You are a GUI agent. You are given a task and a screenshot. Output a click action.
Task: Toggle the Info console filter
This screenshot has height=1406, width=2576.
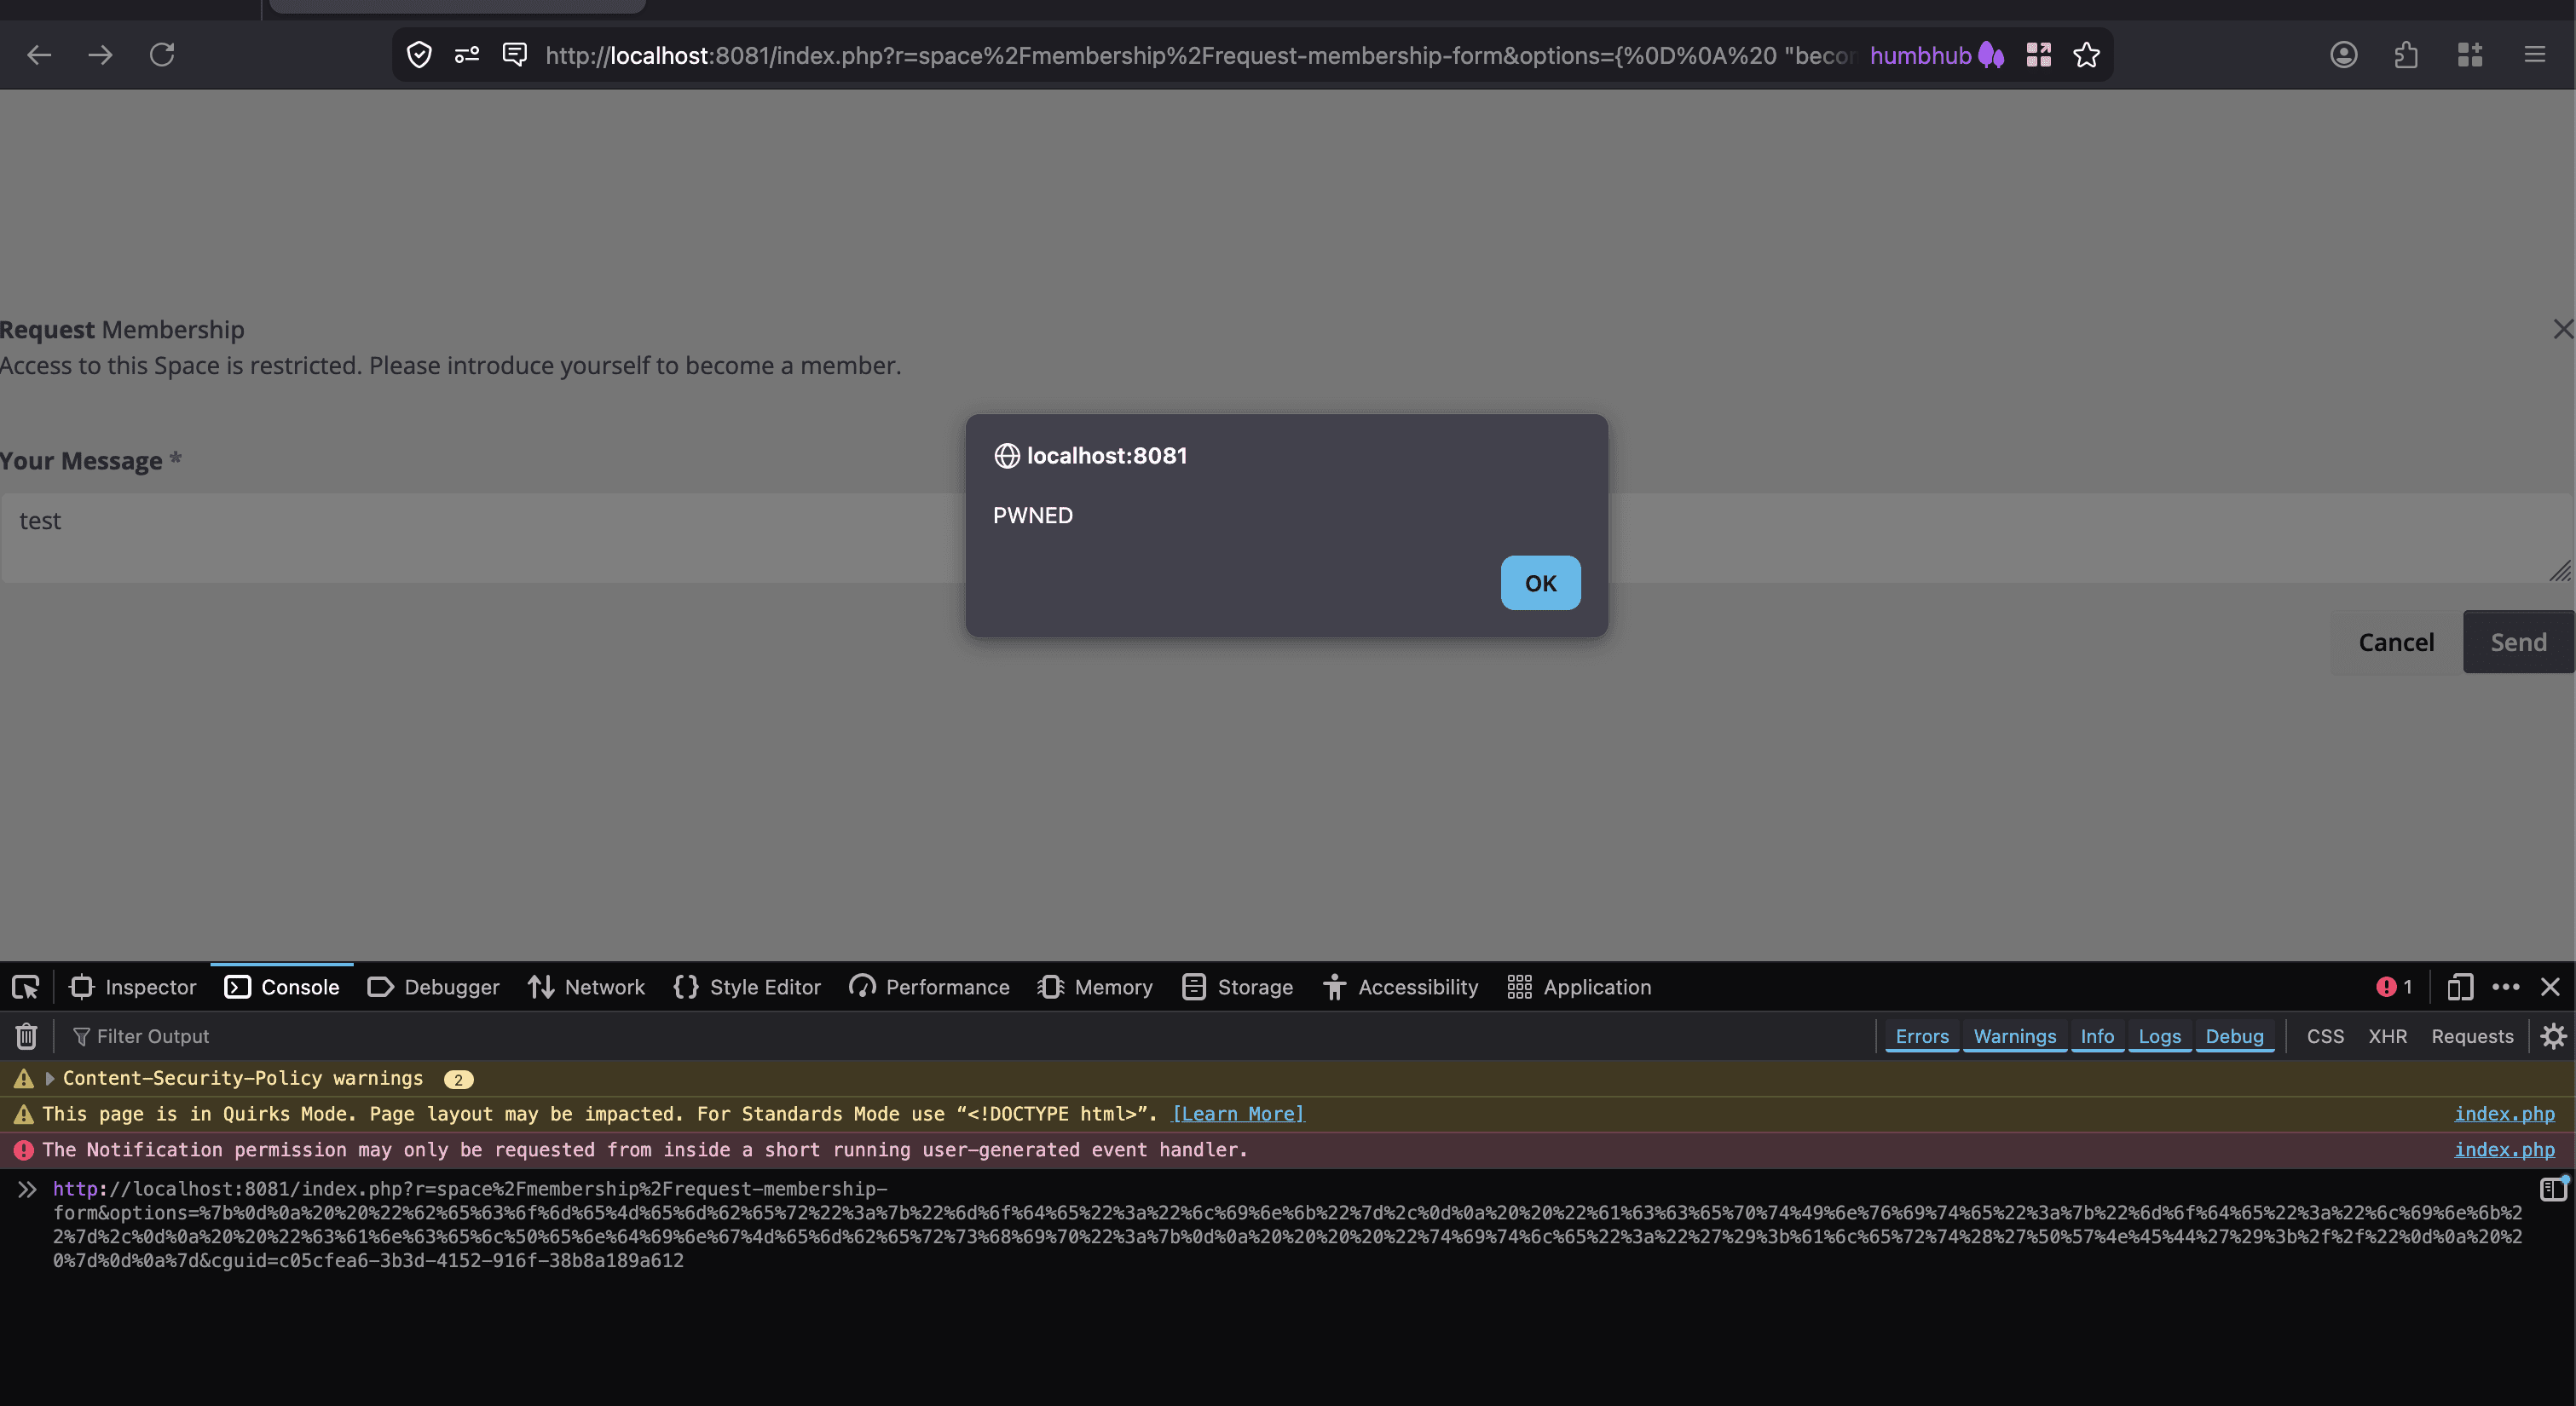pos(2097,1036)
